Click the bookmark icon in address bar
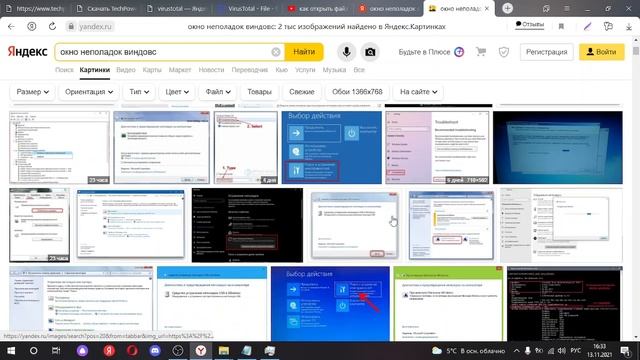The image size is (640, 360). pyautogui.click(x=561, y=27)
